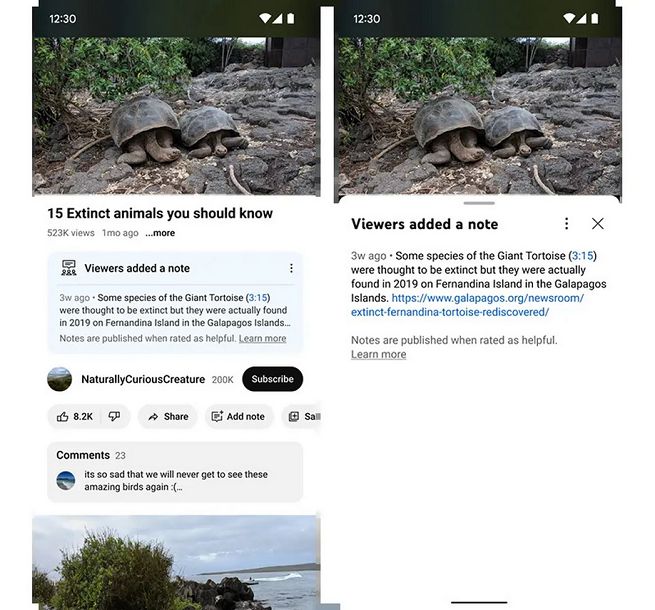Tap the viewers note icon on the card
The image size is (655, 610).
click(x=69, y=268)
